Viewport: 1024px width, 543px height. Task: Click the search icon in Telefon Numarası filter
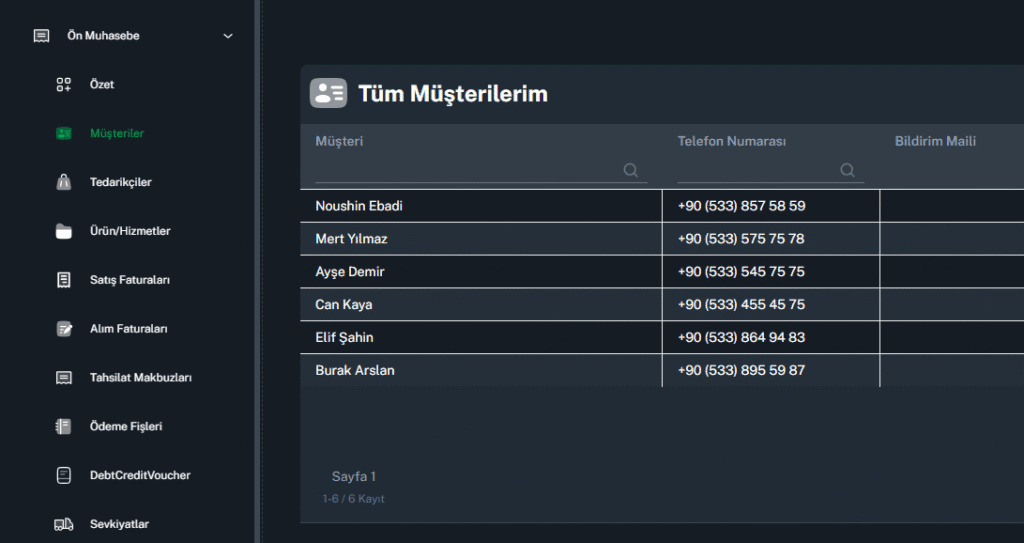click(x=848, y=170)
